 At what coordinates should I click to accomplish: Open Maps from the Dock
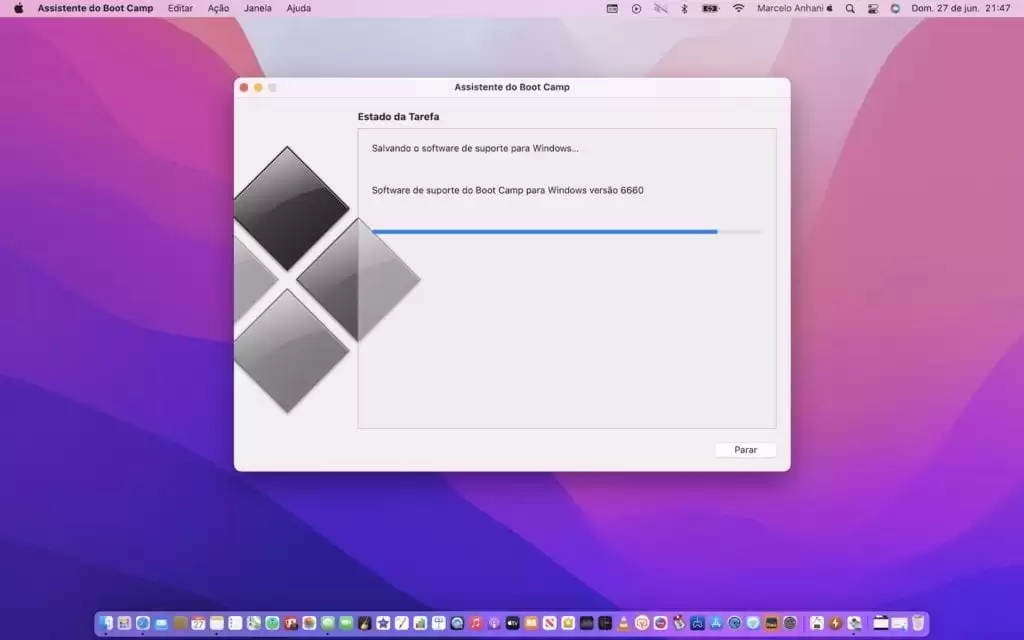click(x=253, y=623)
